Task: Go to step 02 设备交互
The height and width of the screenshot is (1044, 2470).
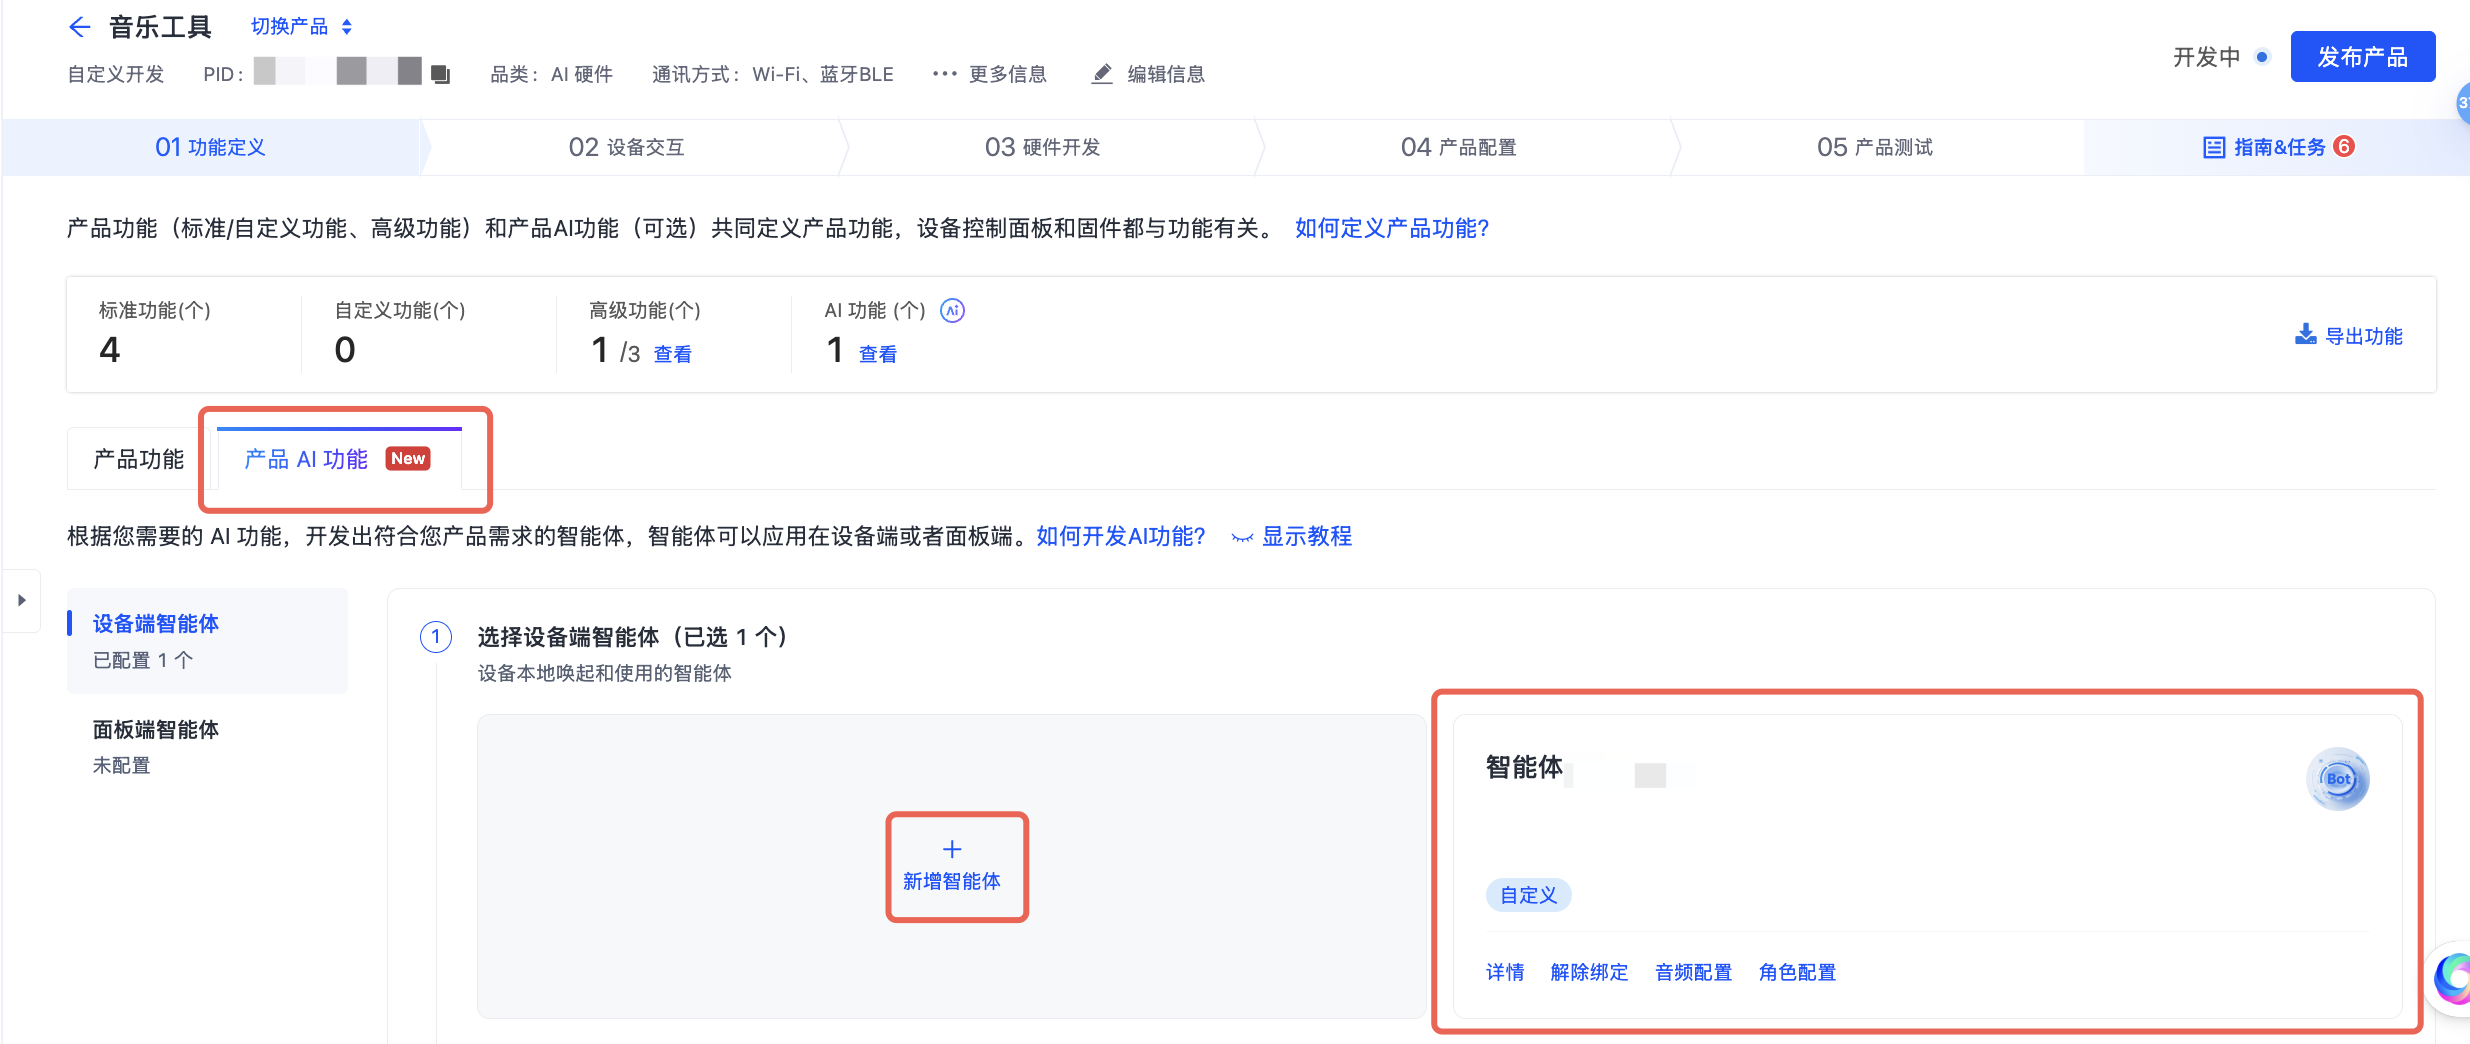Action: [626, 147]
